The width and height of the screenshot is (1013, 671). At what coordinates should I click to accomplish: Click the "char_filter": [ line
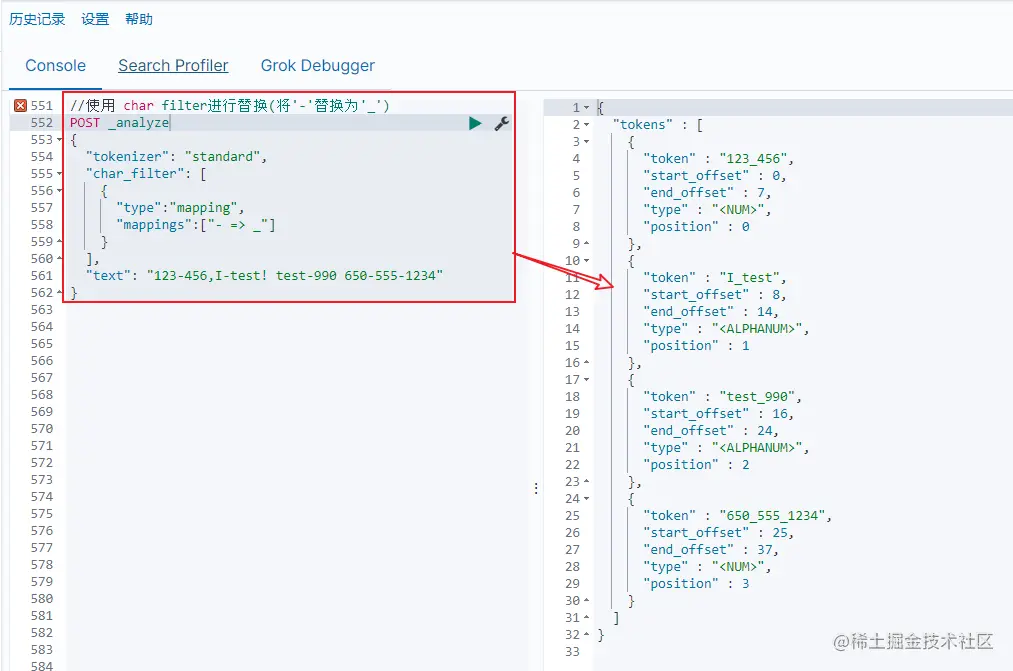click(146, 174)
